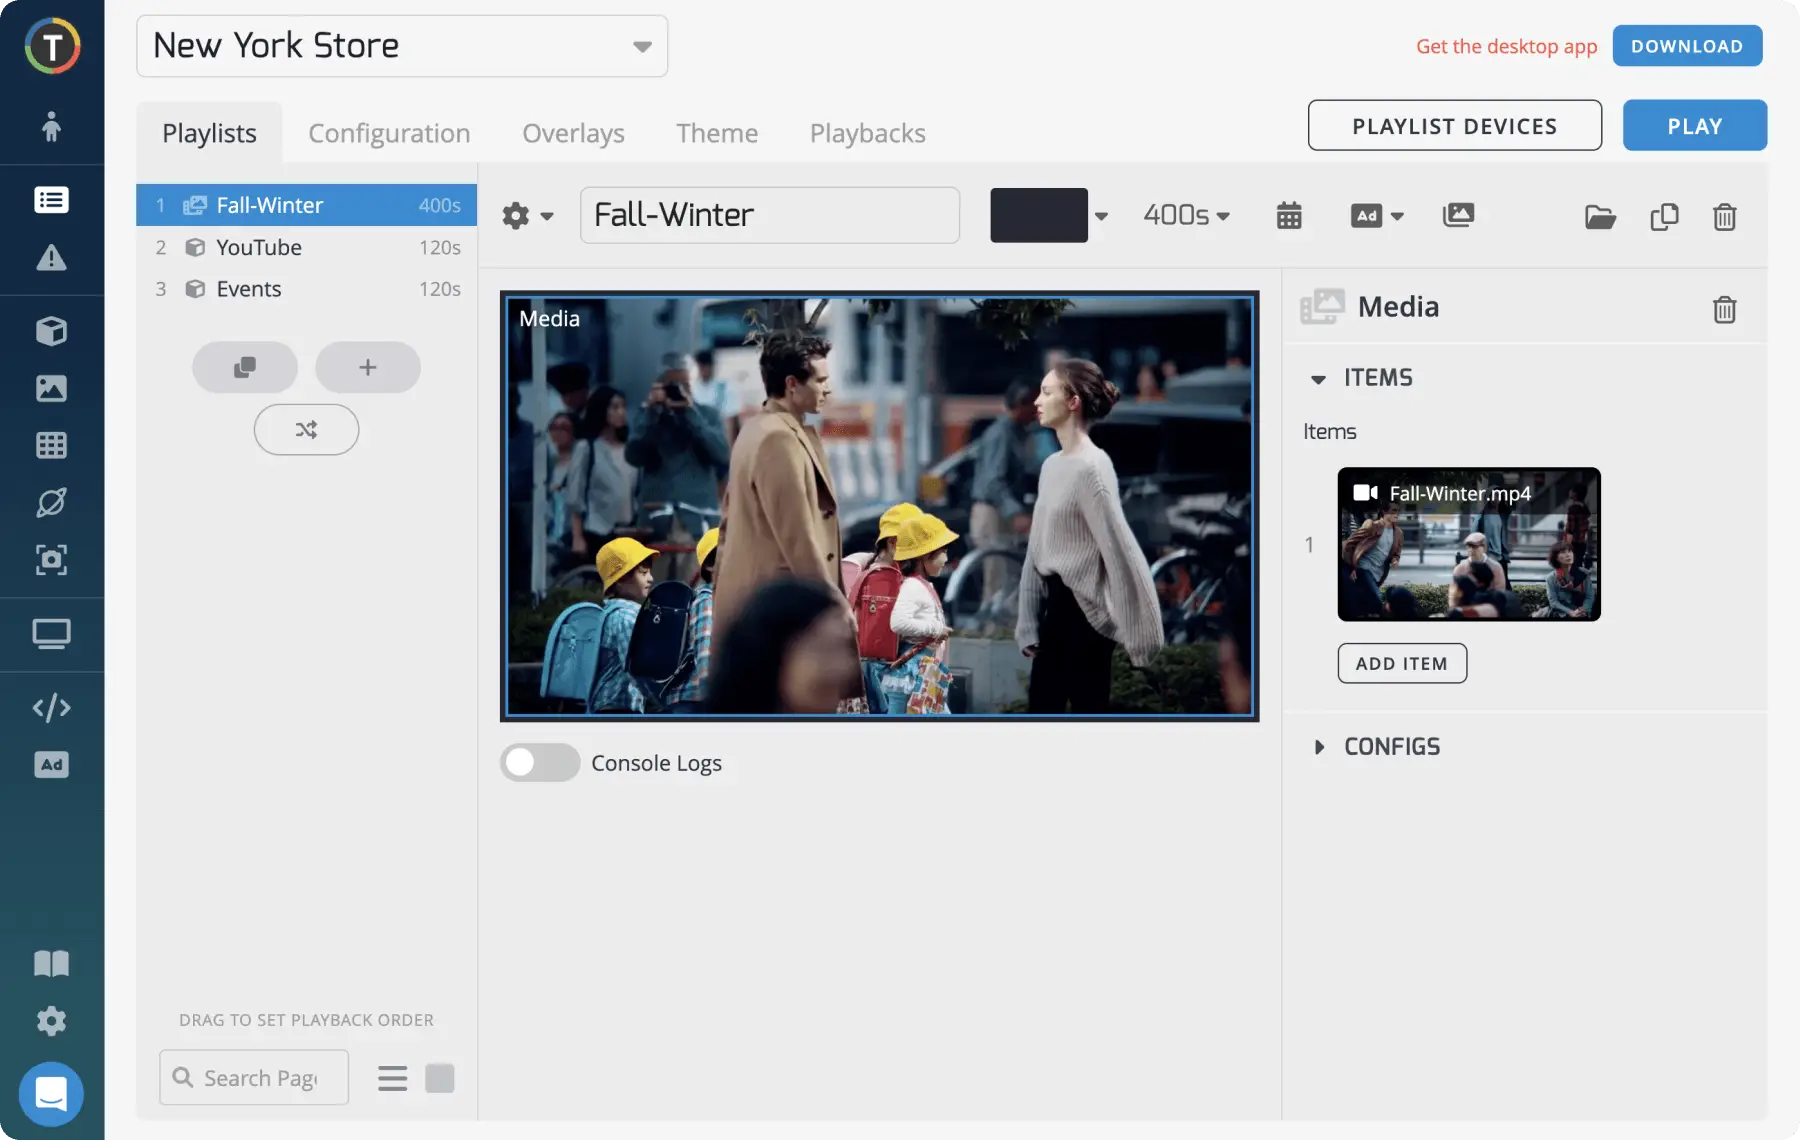1800x1140 pixels.
Task: Open the Configuration tab
Action: point(389,133)
